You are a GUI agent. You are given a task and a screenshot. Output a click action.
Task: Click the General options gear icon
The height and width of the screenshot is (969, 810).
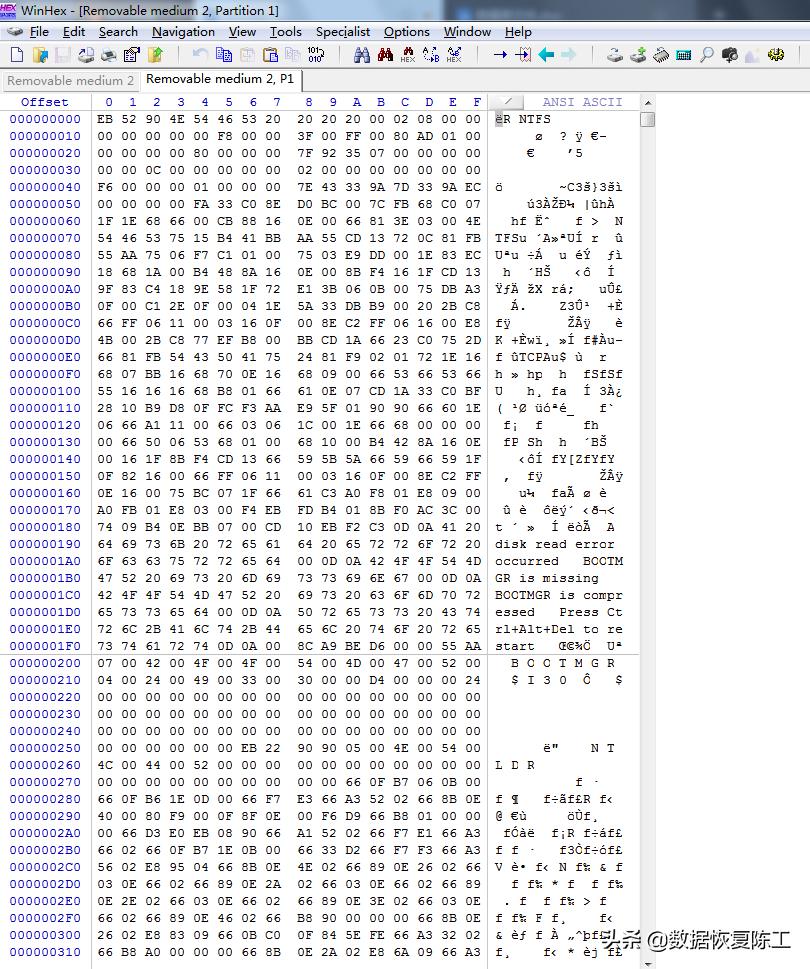776,55
